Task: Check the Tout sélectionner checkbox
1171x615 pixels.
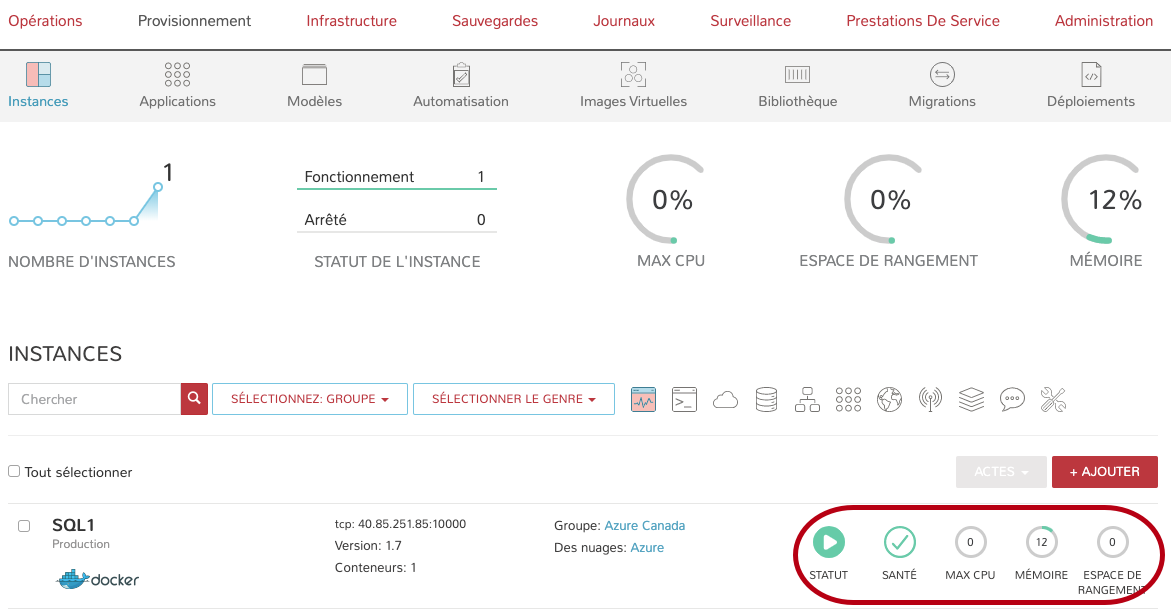Action: click(14, 471)
